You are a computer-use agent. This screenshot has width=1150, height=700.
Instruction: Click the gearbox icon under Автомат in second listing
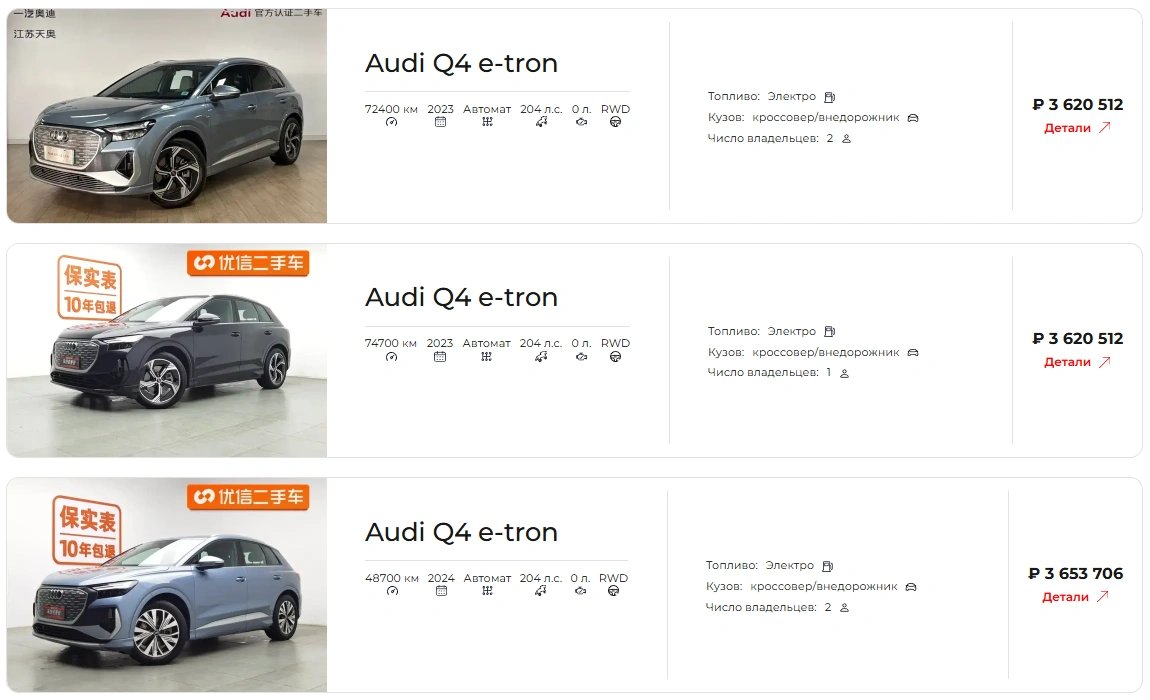click(x=487, y=356)
